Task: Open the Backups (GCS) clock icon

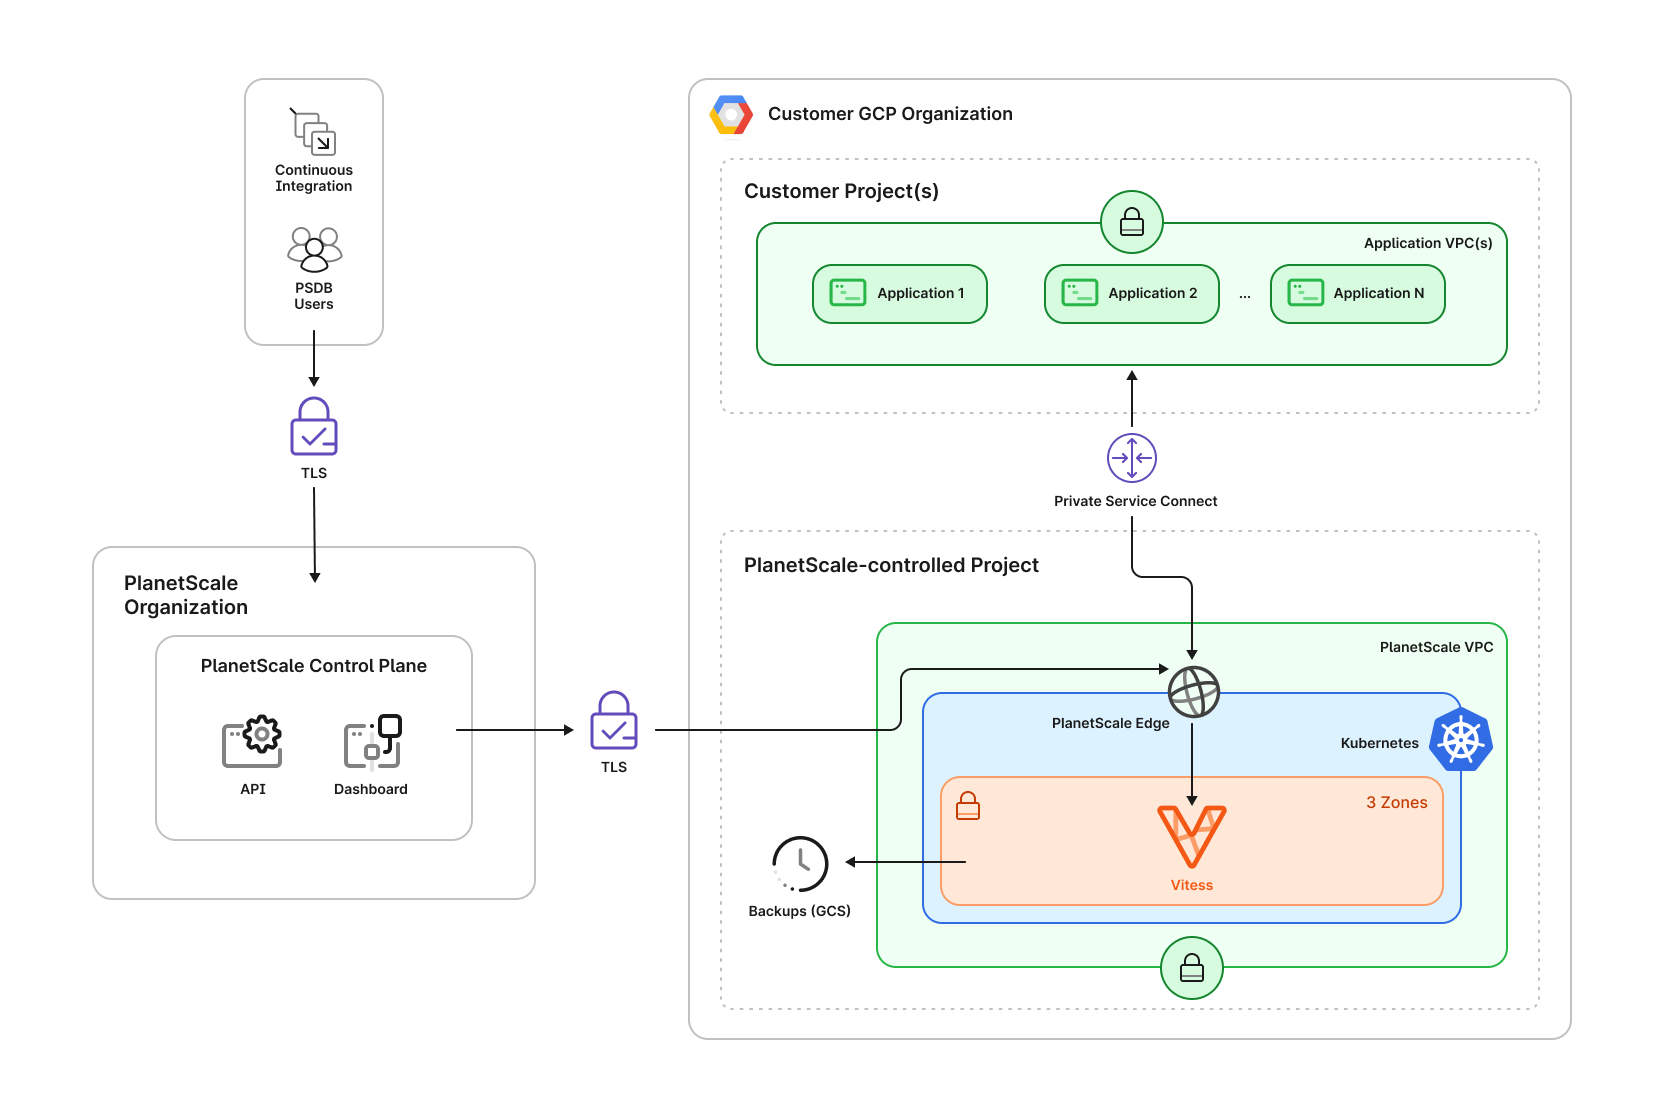Action: click(799, 865)
